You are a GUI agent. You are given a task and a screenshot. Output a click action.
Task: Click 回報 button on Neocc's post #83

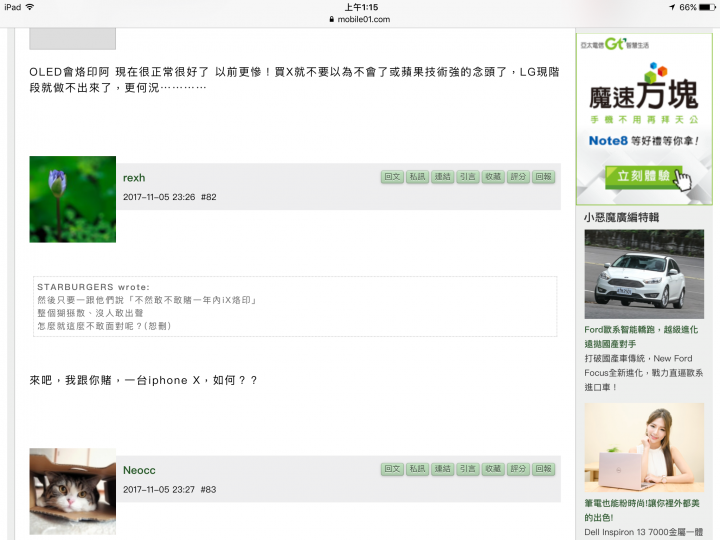544,469
